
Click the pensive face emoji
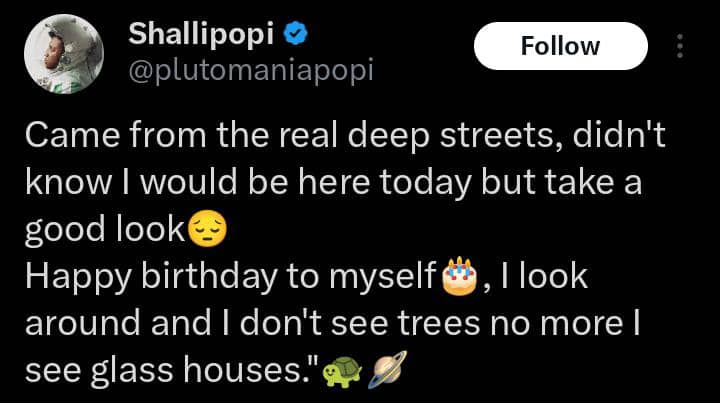(x=207, y=231)
